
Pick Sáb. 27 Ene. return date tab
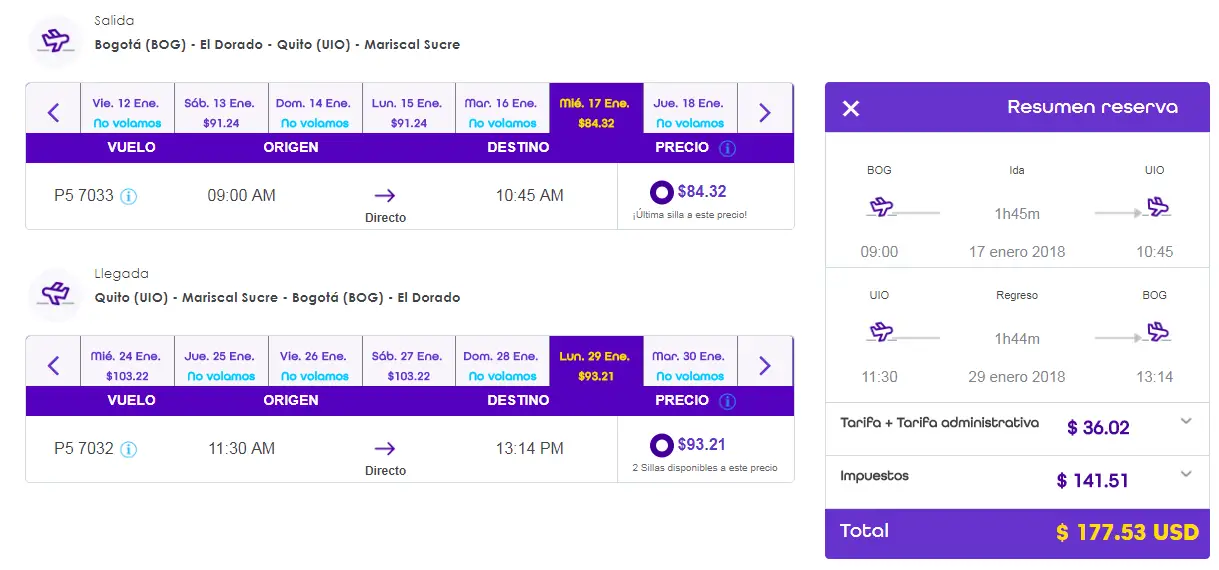tap(408, 365)
